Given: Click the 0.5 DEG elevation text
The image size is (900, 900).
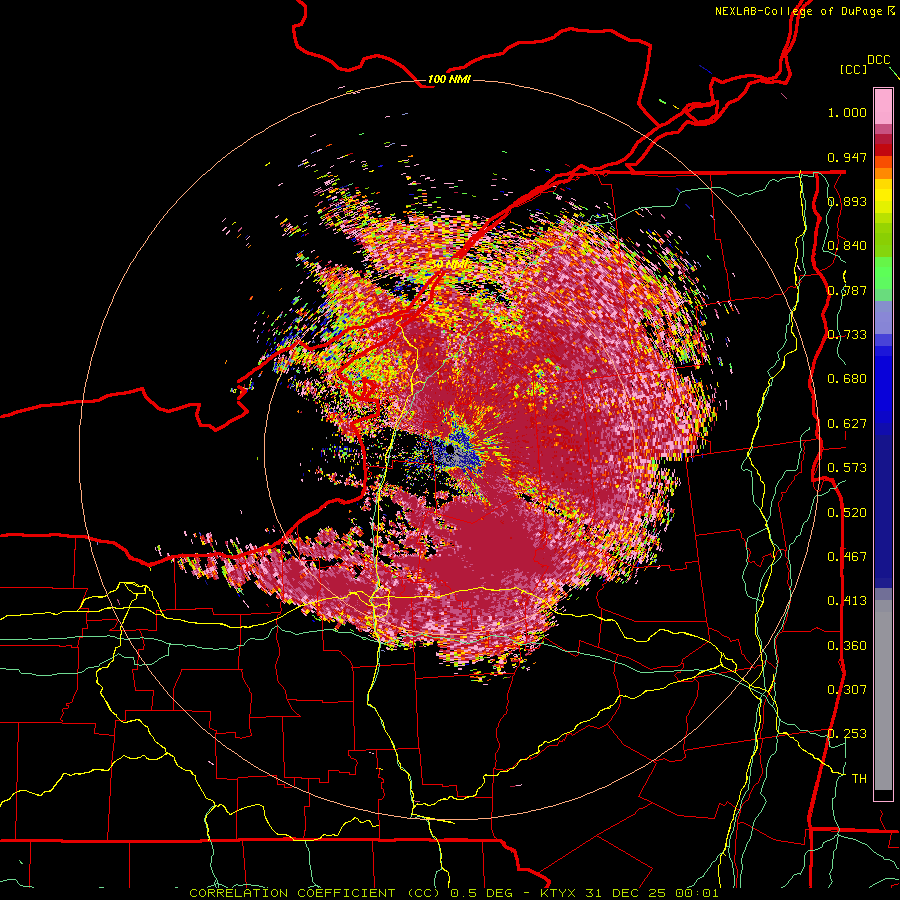Looking at the screenshot, I should (483, 893).
